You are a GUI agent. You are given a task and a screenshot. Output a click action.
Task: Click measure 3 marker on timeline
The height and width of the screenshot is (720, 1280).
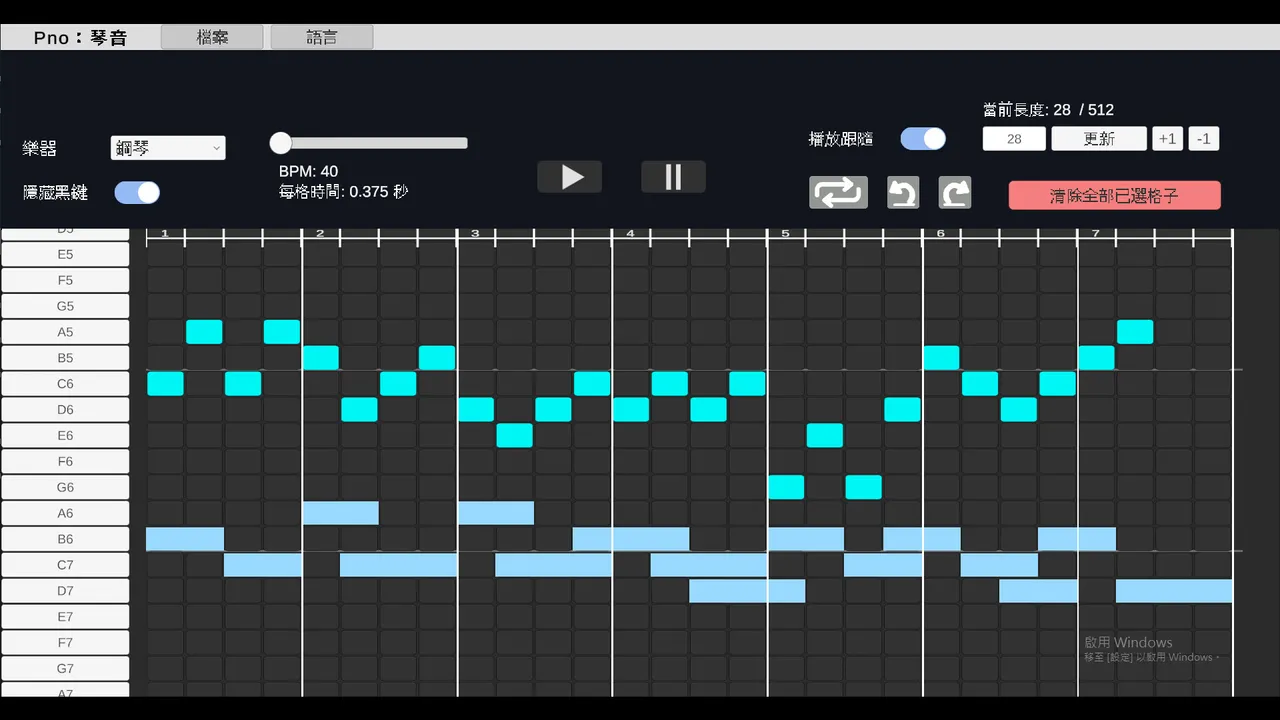pyautogui.click(x=475, y=234)
